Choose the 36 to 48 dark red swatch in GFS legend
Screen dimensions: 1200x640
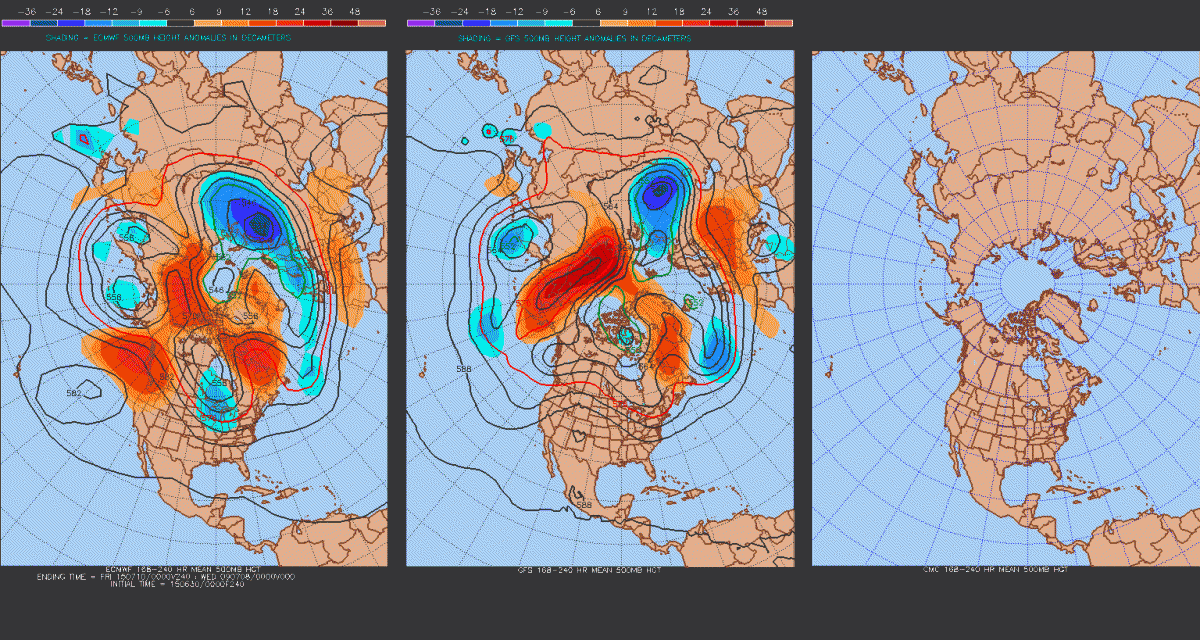click(751, 23)
